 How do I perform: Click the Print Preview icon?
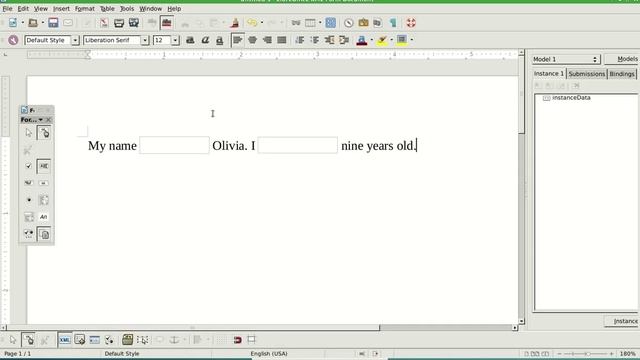133,23
